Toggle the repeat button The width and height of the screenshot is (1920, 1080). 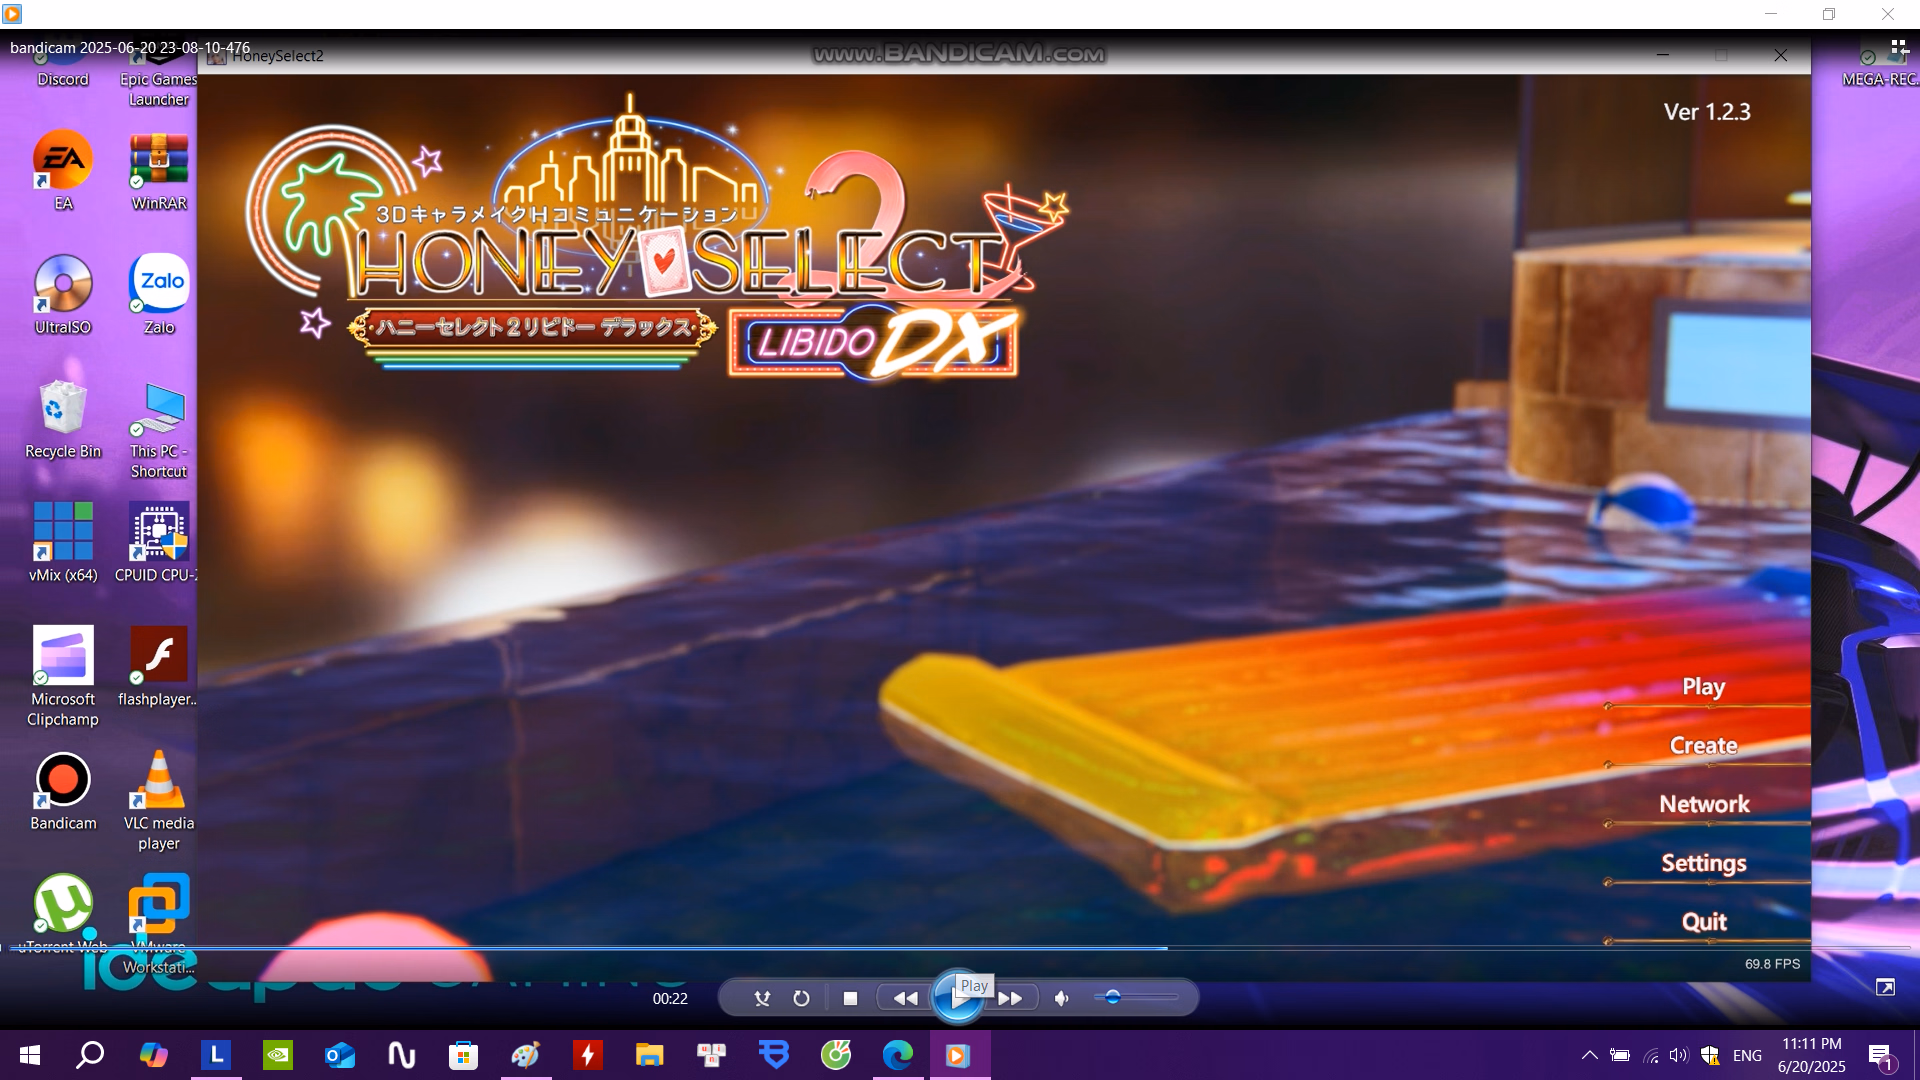[801, 998]
